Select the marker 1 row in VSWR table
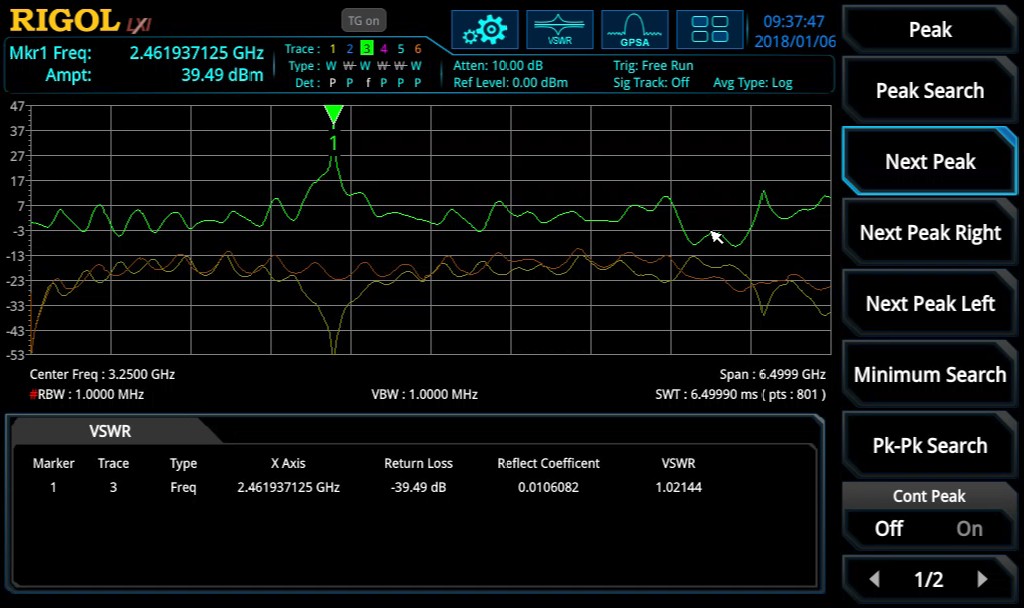 pos(53,487)
